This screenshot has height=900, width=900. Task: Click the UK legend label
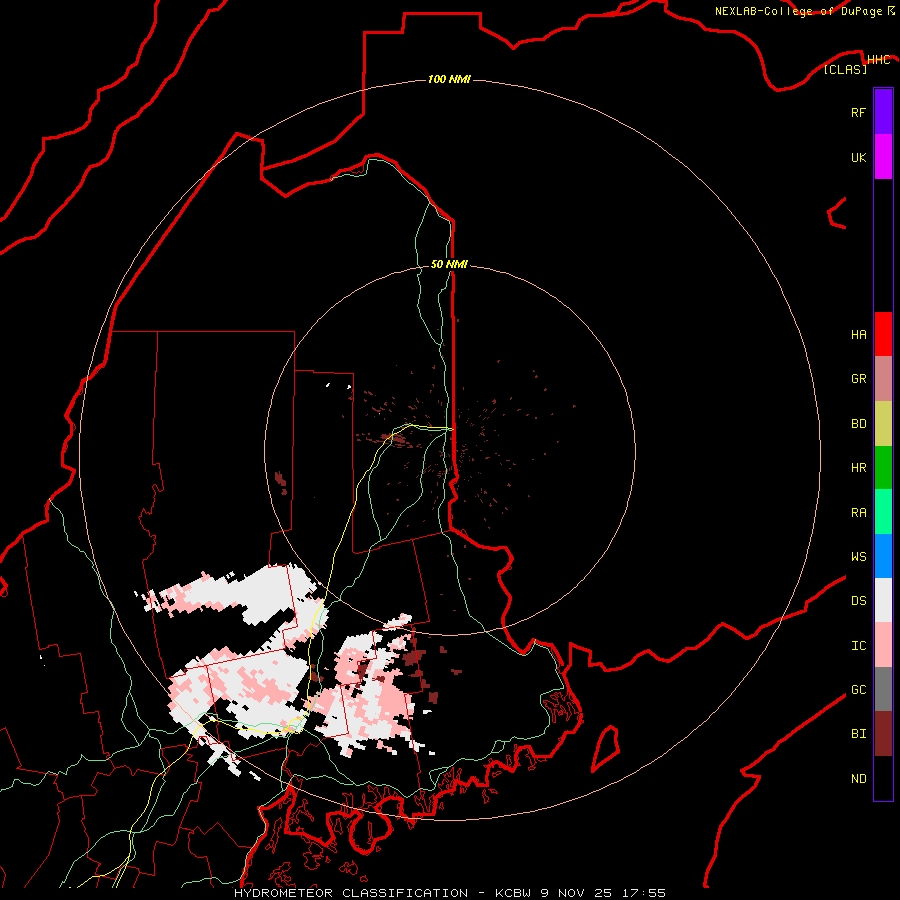pyautogui.click(x=858, y=158)
